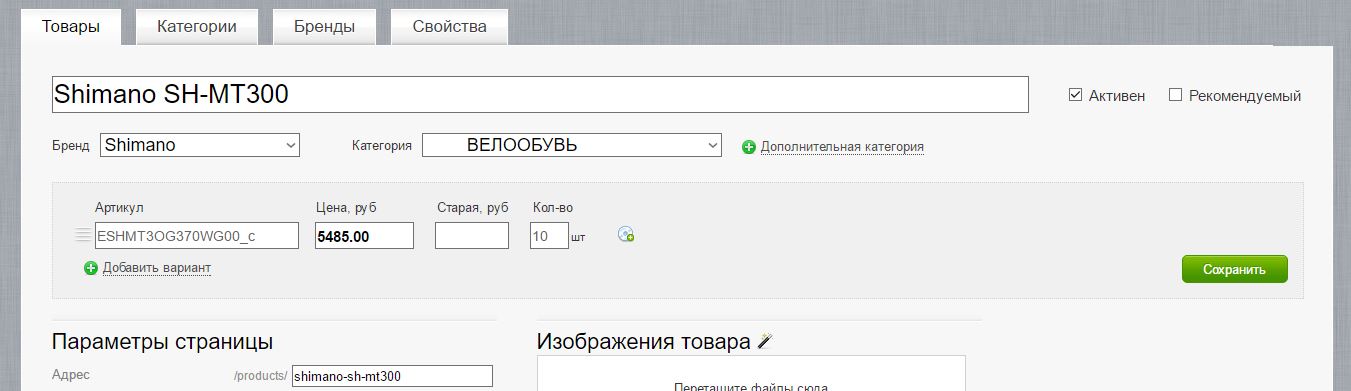The image size is (1351, 391).
Task: Click the Перетащите файлы сюда upload area
Action: [x=751, y=374]
